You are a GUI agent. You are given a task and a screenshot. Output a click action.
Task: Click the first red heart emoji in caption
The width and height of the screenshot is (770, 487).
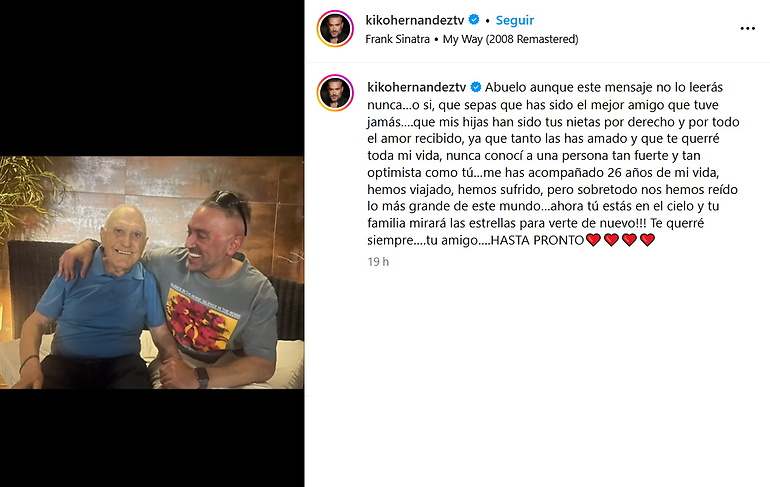click(x=593, y=240)
